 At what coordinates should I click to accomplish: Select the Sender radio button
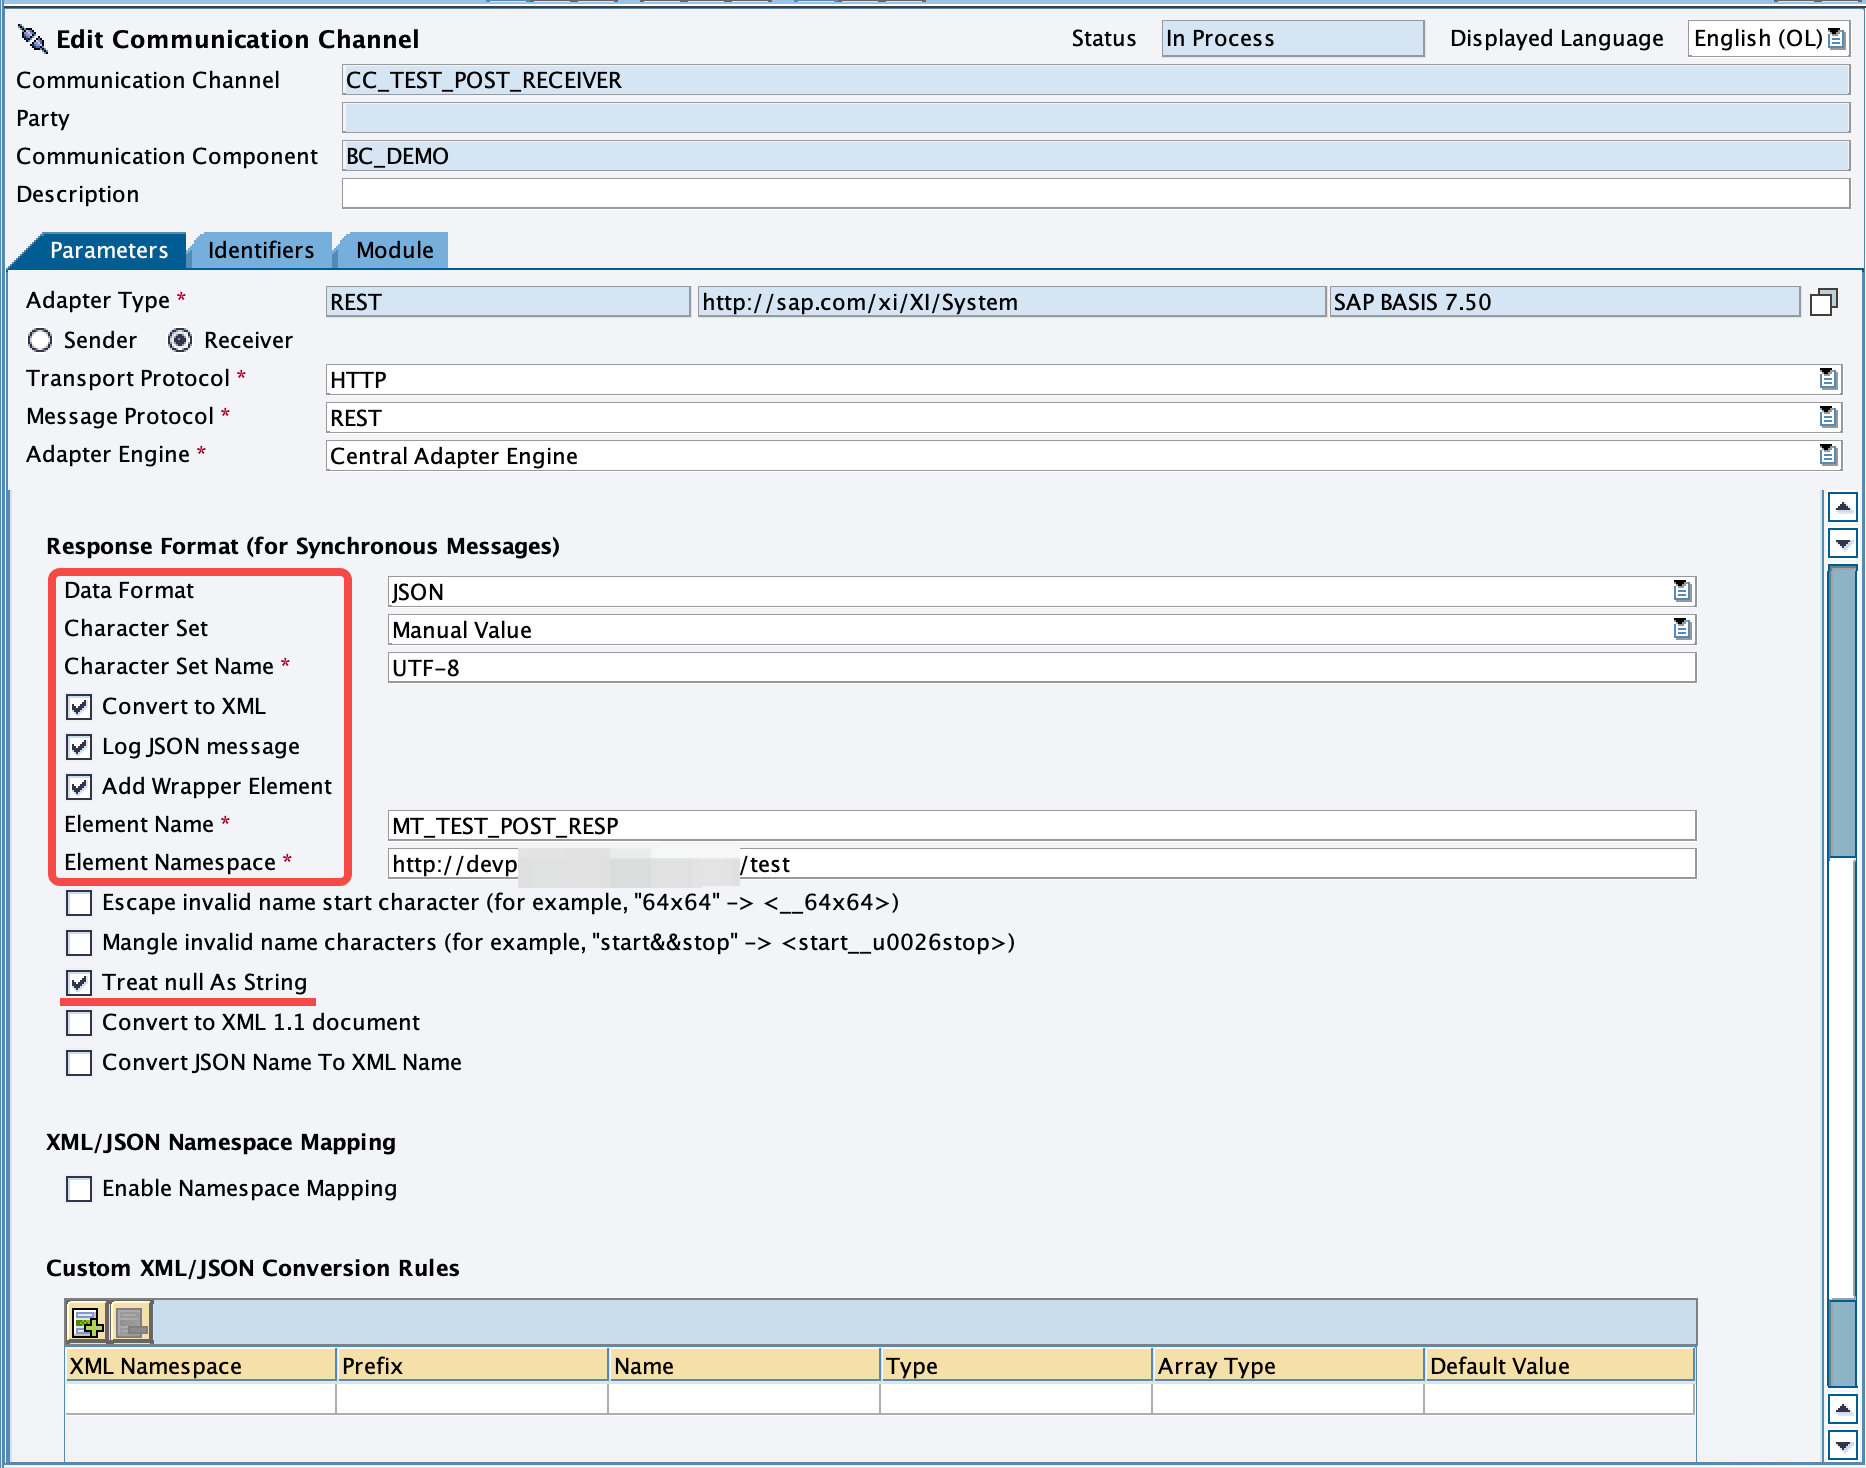[40, 340]
